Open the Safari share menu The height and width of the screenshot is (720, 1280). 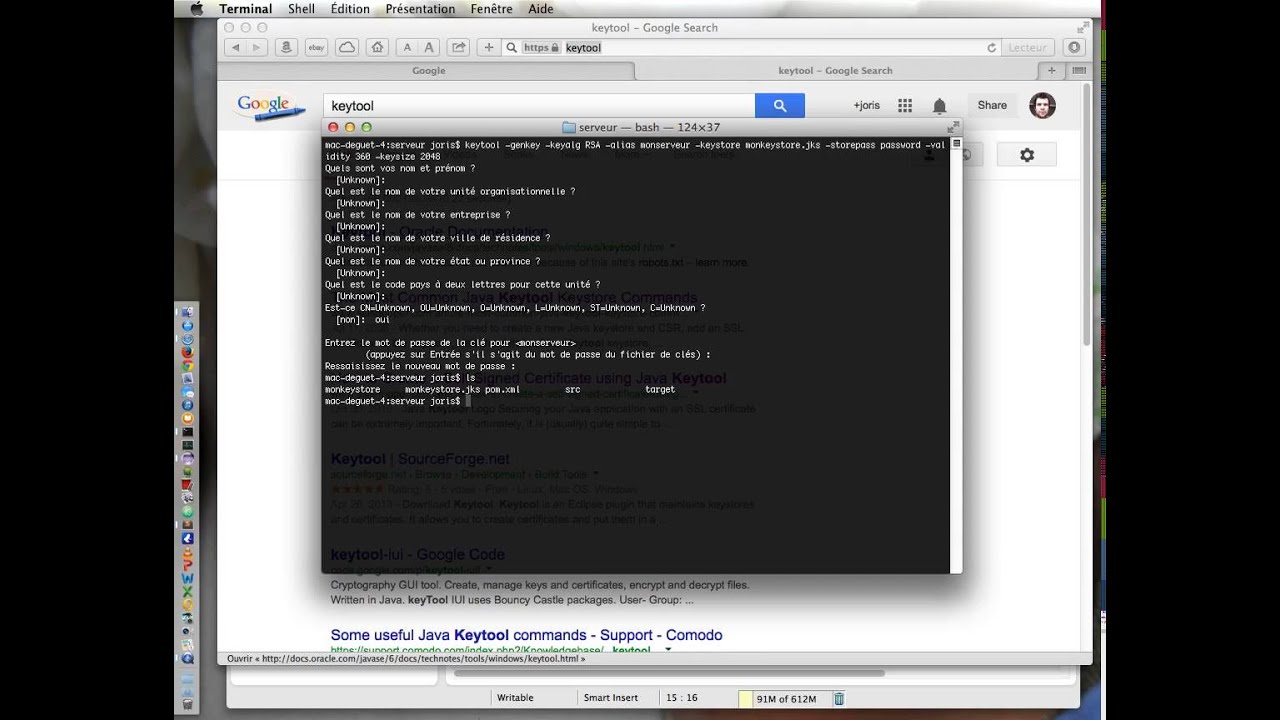coord(459,47)
